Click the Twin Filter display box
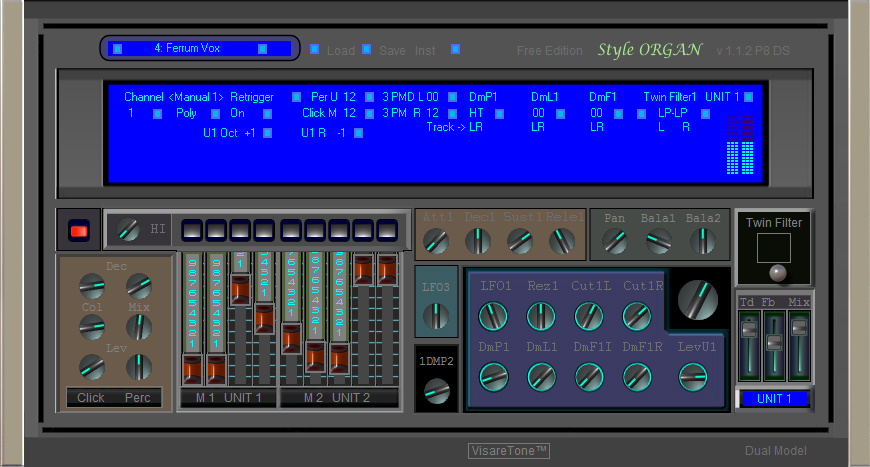 point(773,248)
